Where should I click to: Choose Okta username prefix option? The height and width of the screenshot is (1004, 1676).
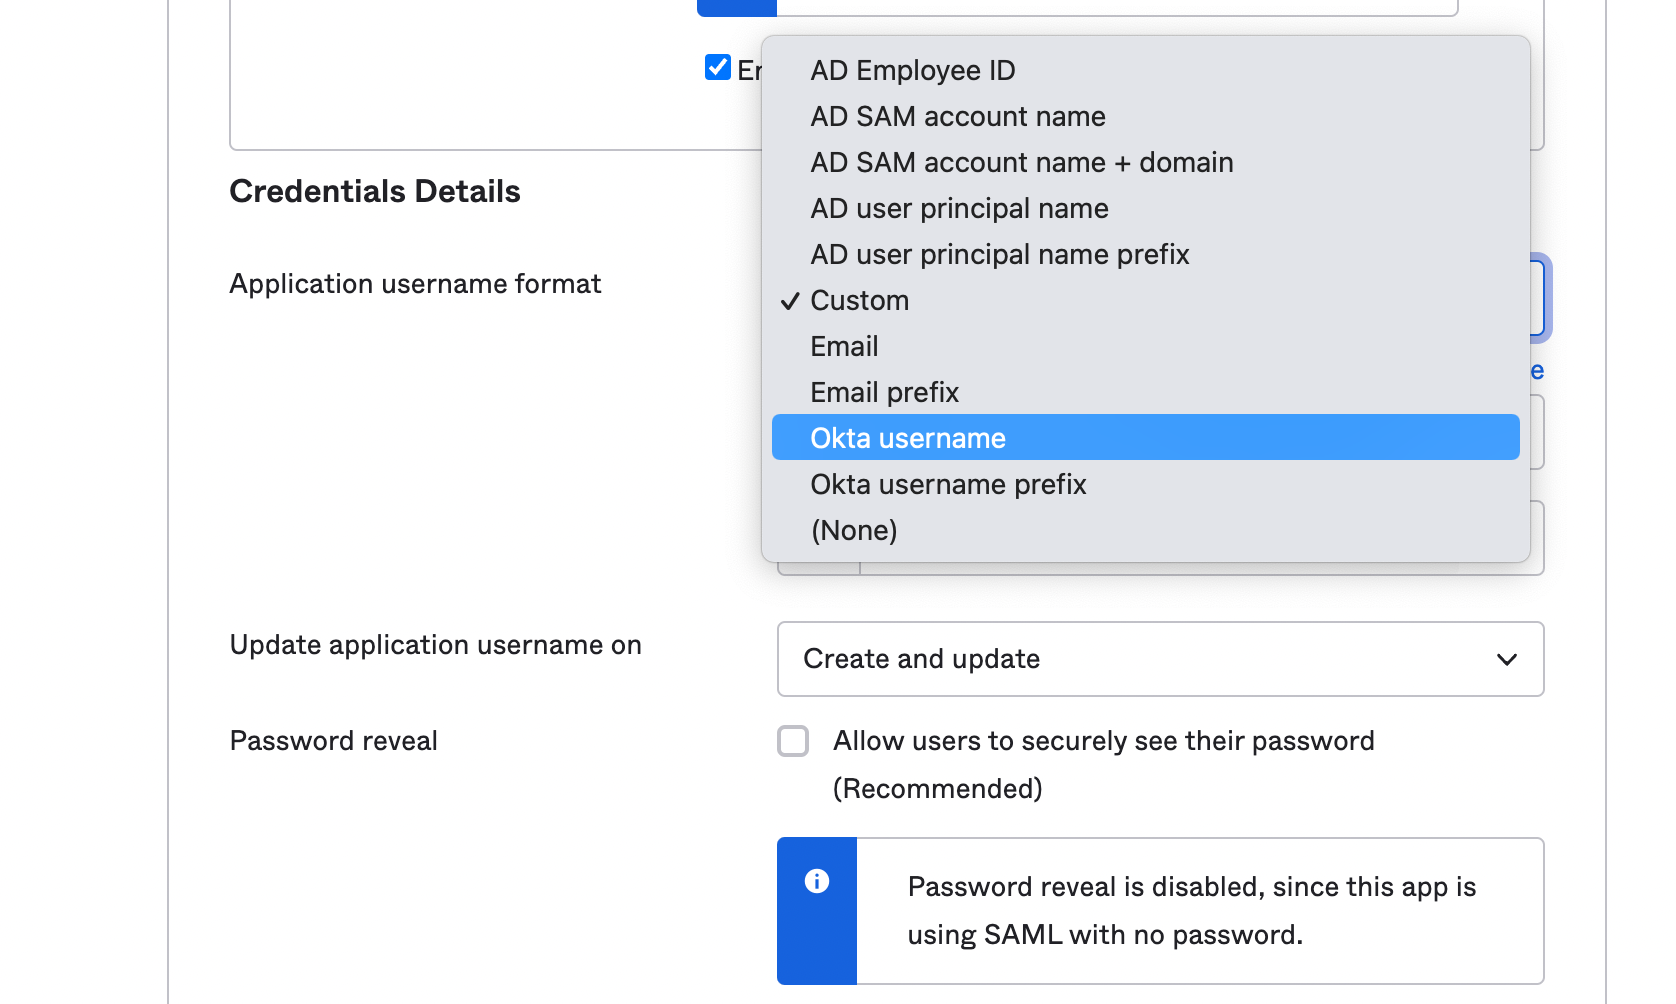tap(947, 485)
